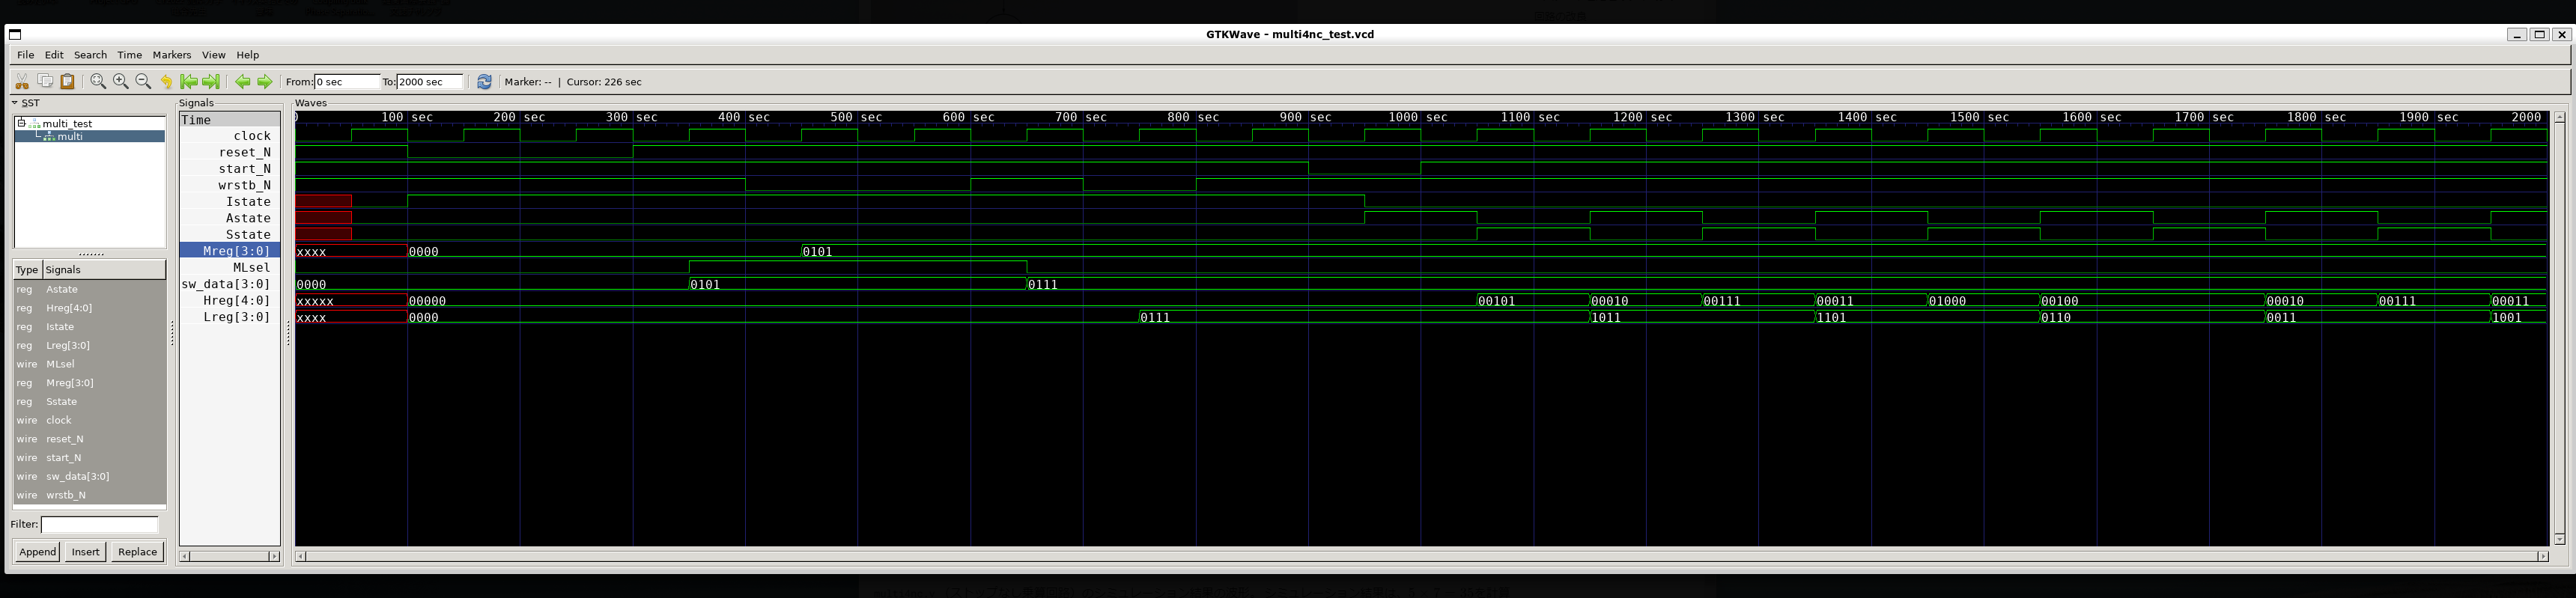
Task: Click into the From time field
Action: [347, 81]
